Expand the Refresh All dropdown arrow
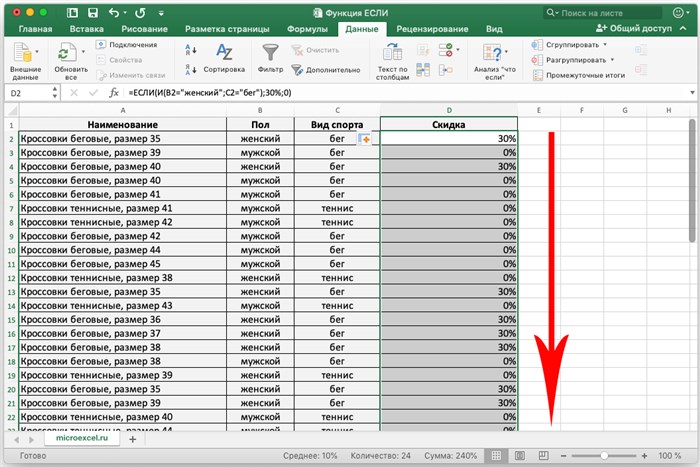The height and width of the screenshot is (467, 700). coord(83,51)
